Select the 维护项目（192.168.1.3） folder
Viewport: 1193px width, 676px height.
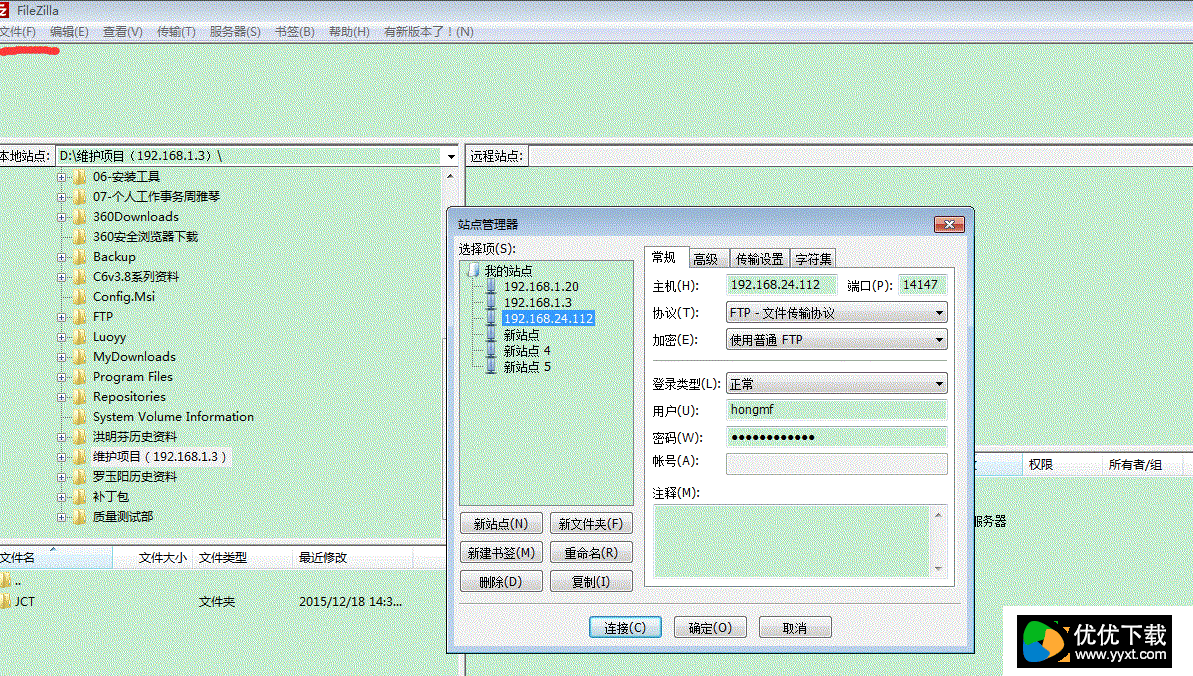[x=160, y=457]
